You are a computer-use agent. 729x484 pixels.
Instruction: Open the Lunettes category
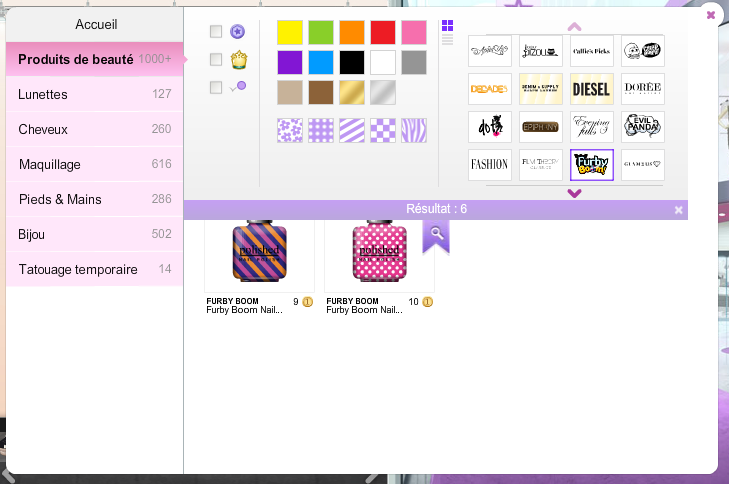(95, 94)
